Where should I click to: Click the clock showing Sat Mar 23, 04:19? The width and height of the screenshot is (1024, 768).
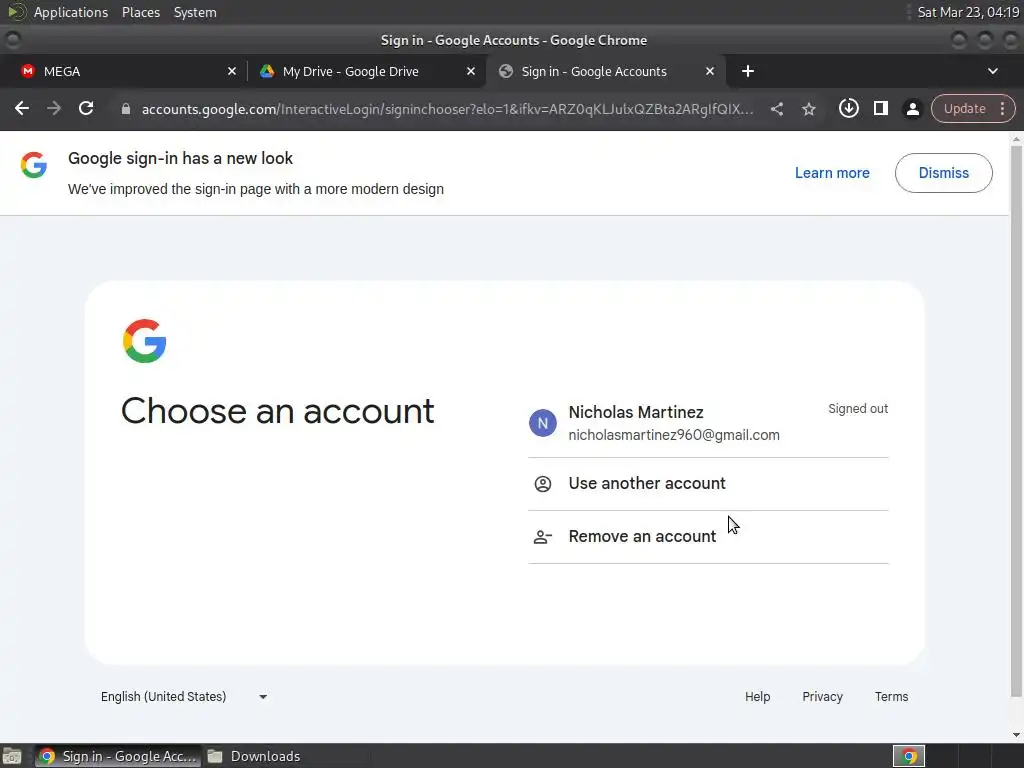tap(968, 12)
